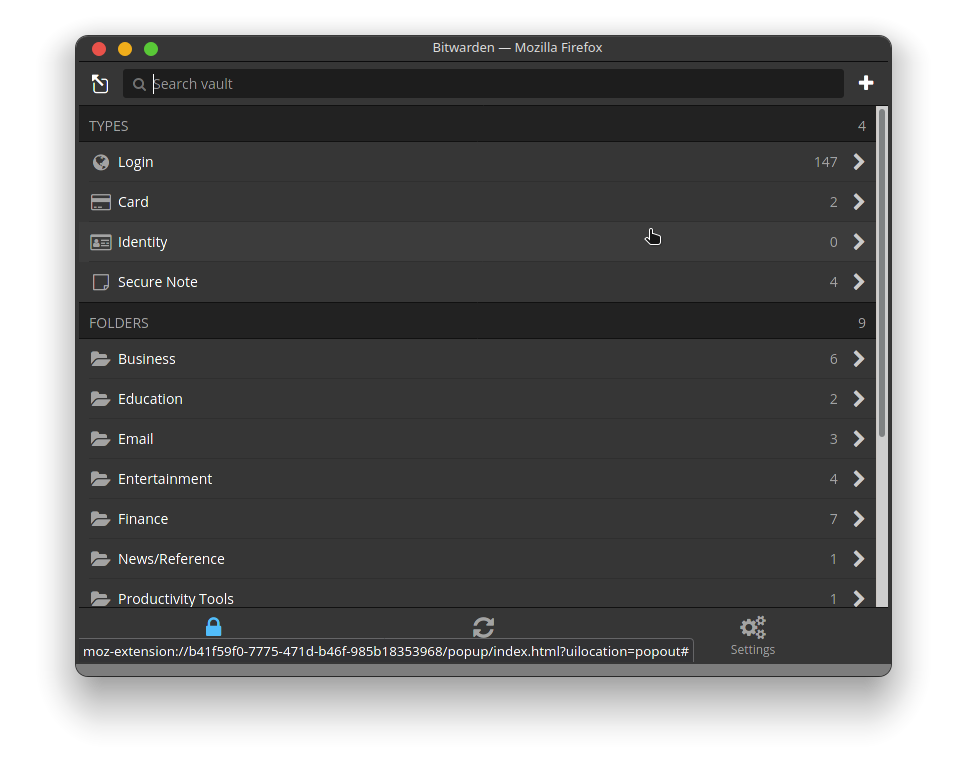The image size is (967, 762).
Task: Expand Secure Note row chevron
Action: coord(859,282)
